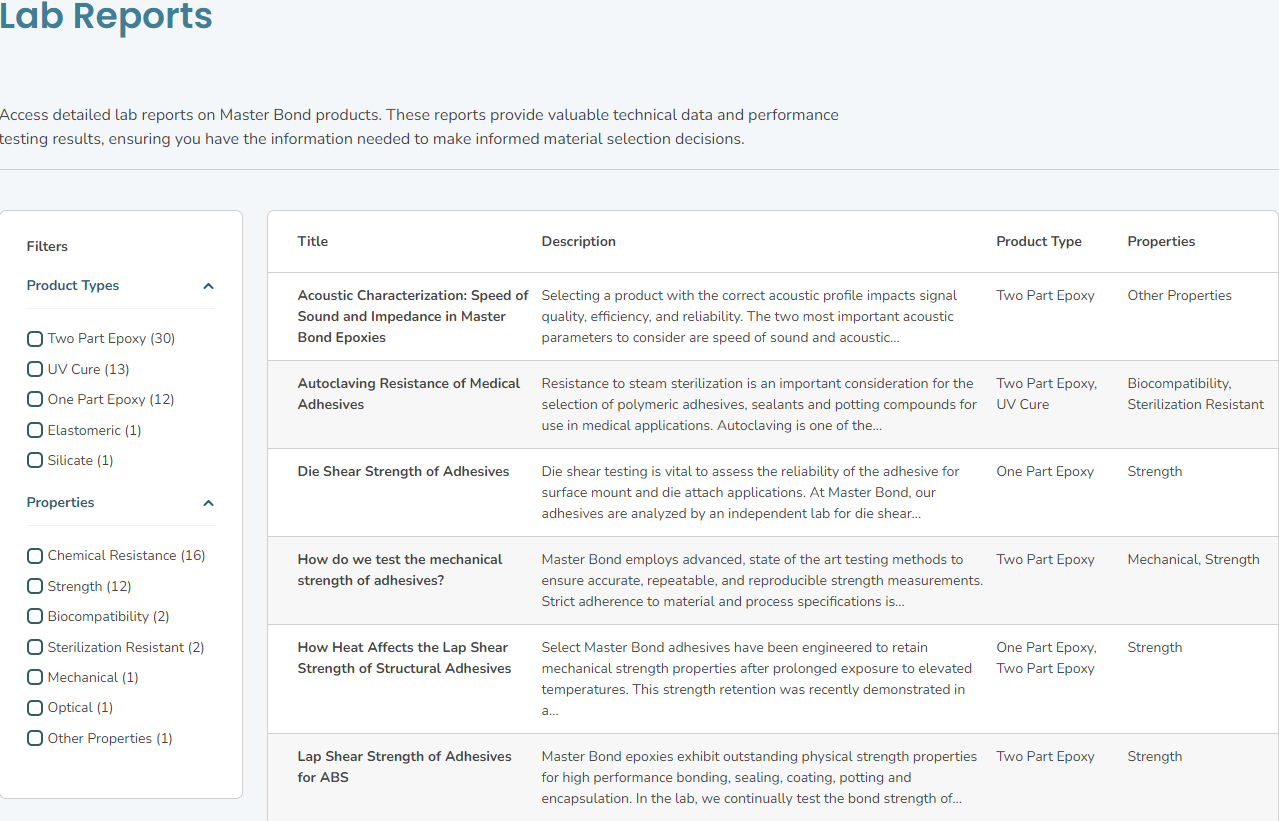The width and height of the screenshot is (1279, 821).
Task: Click the Title column header
Action: 312,241
